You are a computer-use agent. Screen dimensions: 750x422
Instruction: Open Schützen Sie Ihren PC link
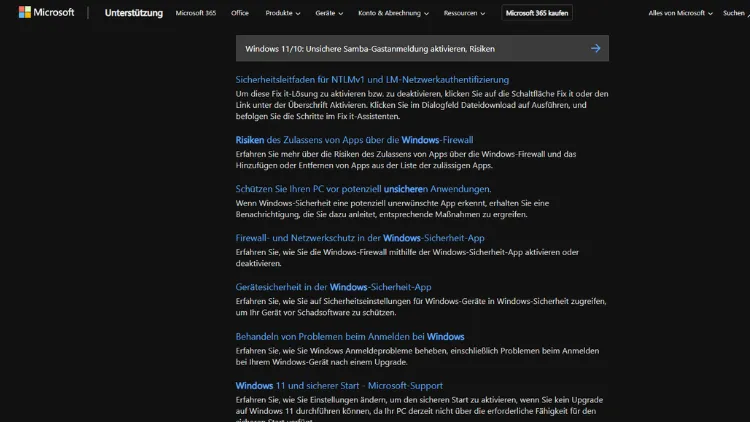363,189
